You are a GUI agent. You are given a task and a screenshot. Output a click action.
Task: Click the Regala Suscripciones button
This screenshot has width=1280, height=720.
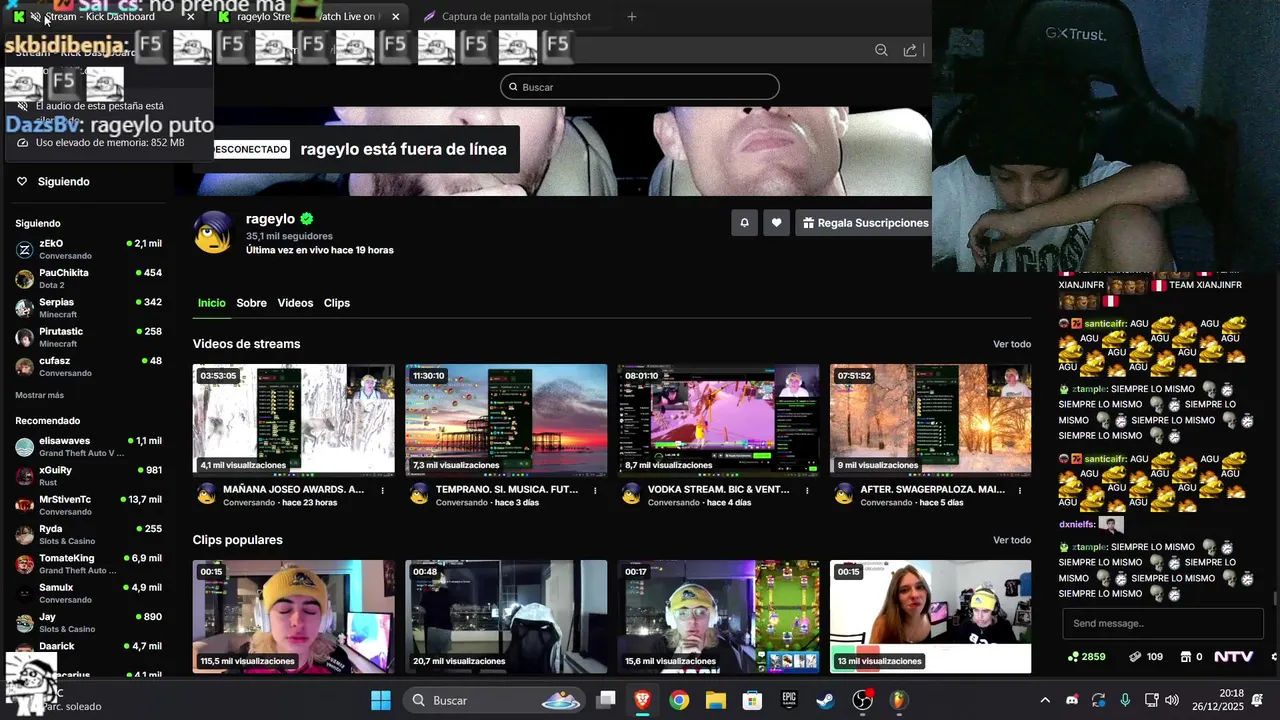pos(865,223)
